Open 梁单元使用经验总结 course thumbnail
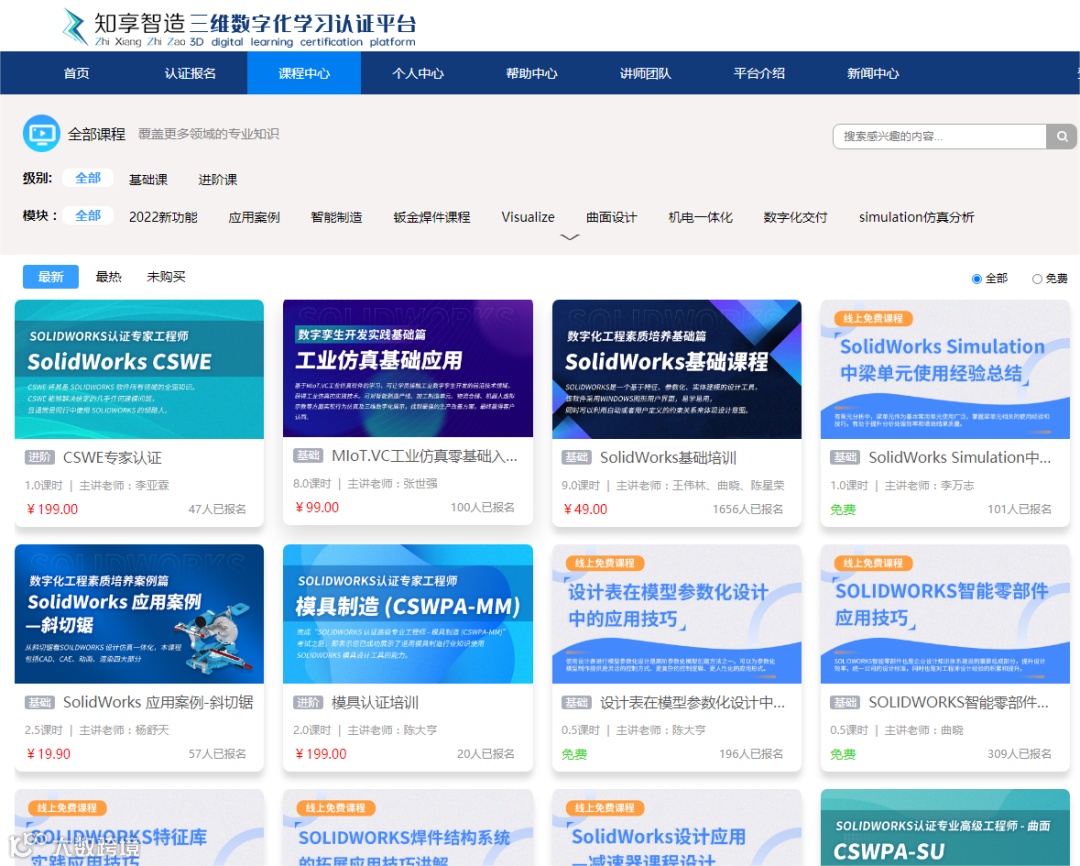The width and height of the screenshot is (1080, 866). tap(945, 369)
